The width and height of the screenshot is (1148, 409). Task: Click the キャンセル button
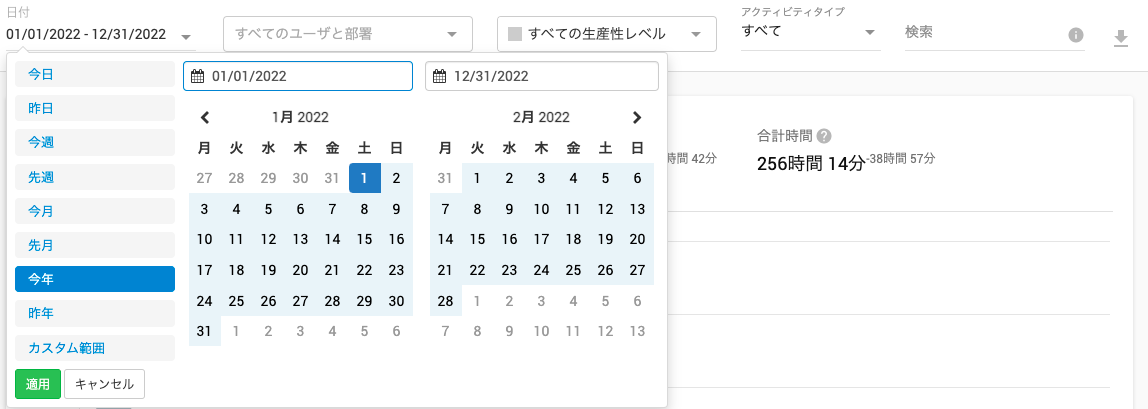pos(105,383)
